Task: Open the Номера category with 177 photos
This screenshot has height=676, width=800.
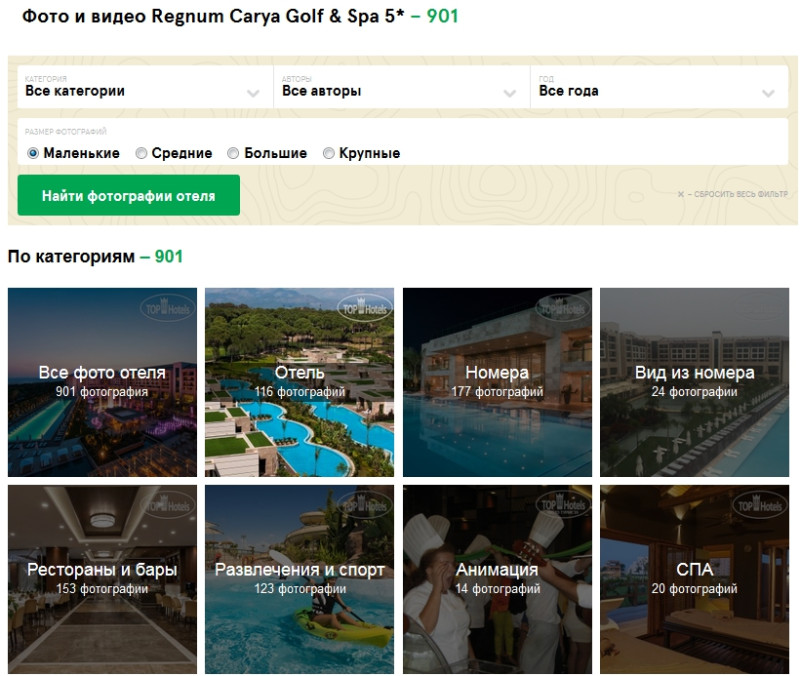Action: point(497,382)
